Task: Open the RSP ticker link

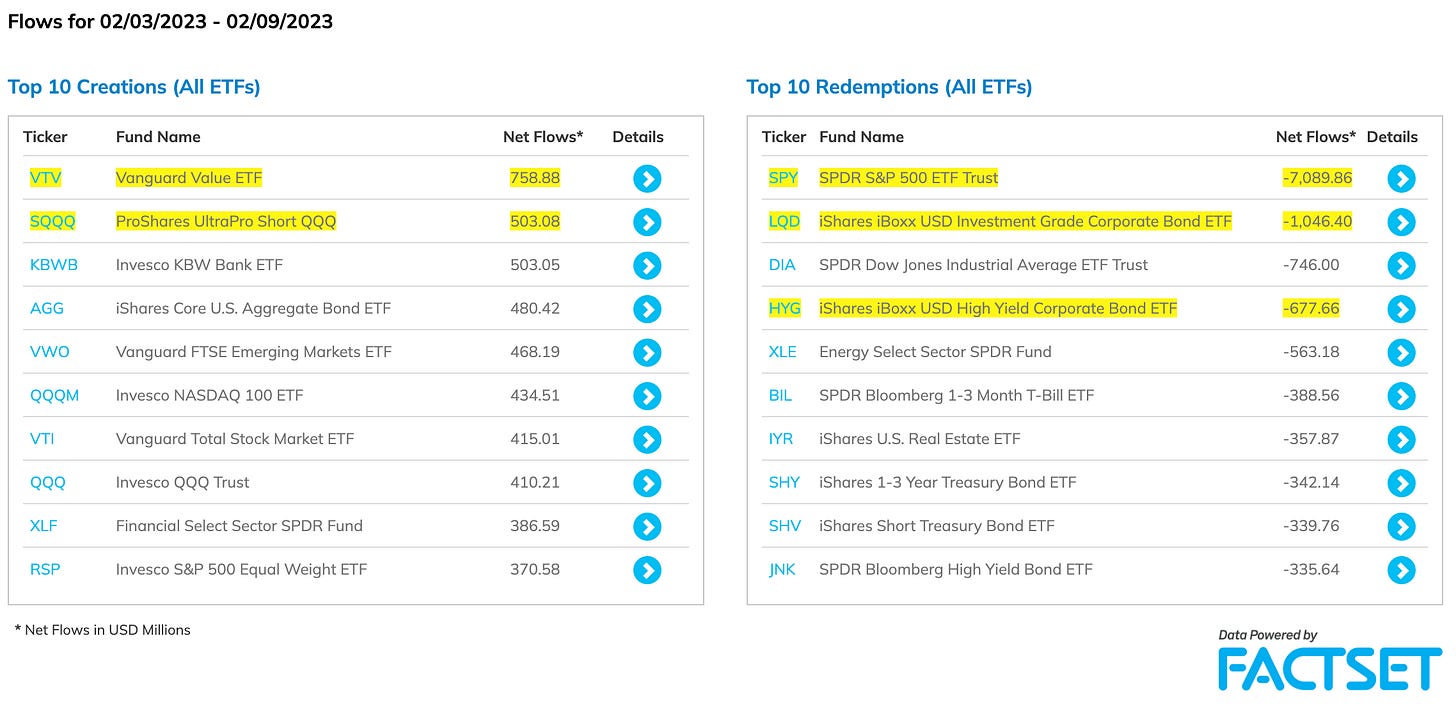Action: [x=45, y=569]
